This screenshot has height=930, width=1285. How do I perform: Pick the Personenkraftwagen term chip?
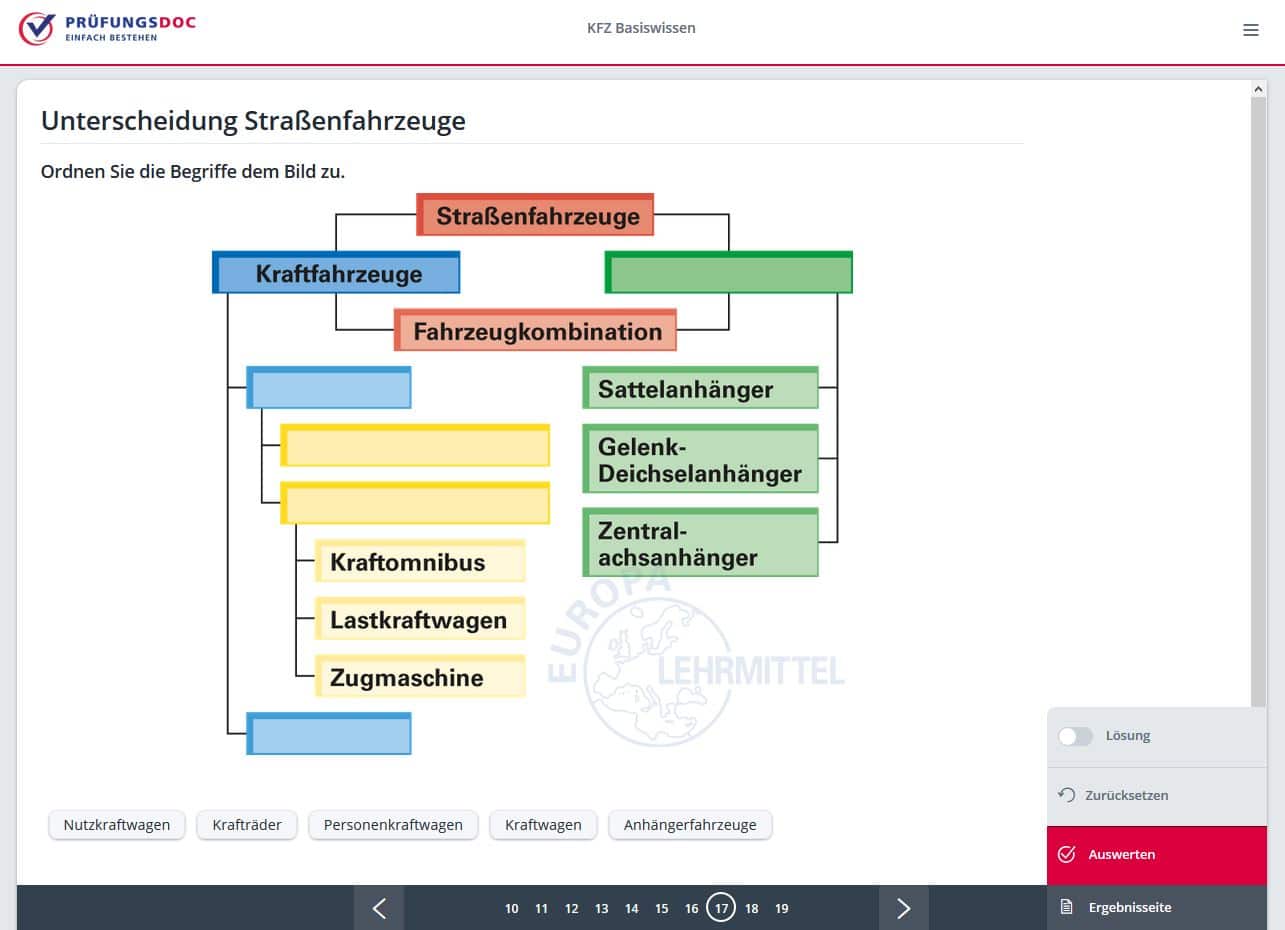(x=393, y=825)
